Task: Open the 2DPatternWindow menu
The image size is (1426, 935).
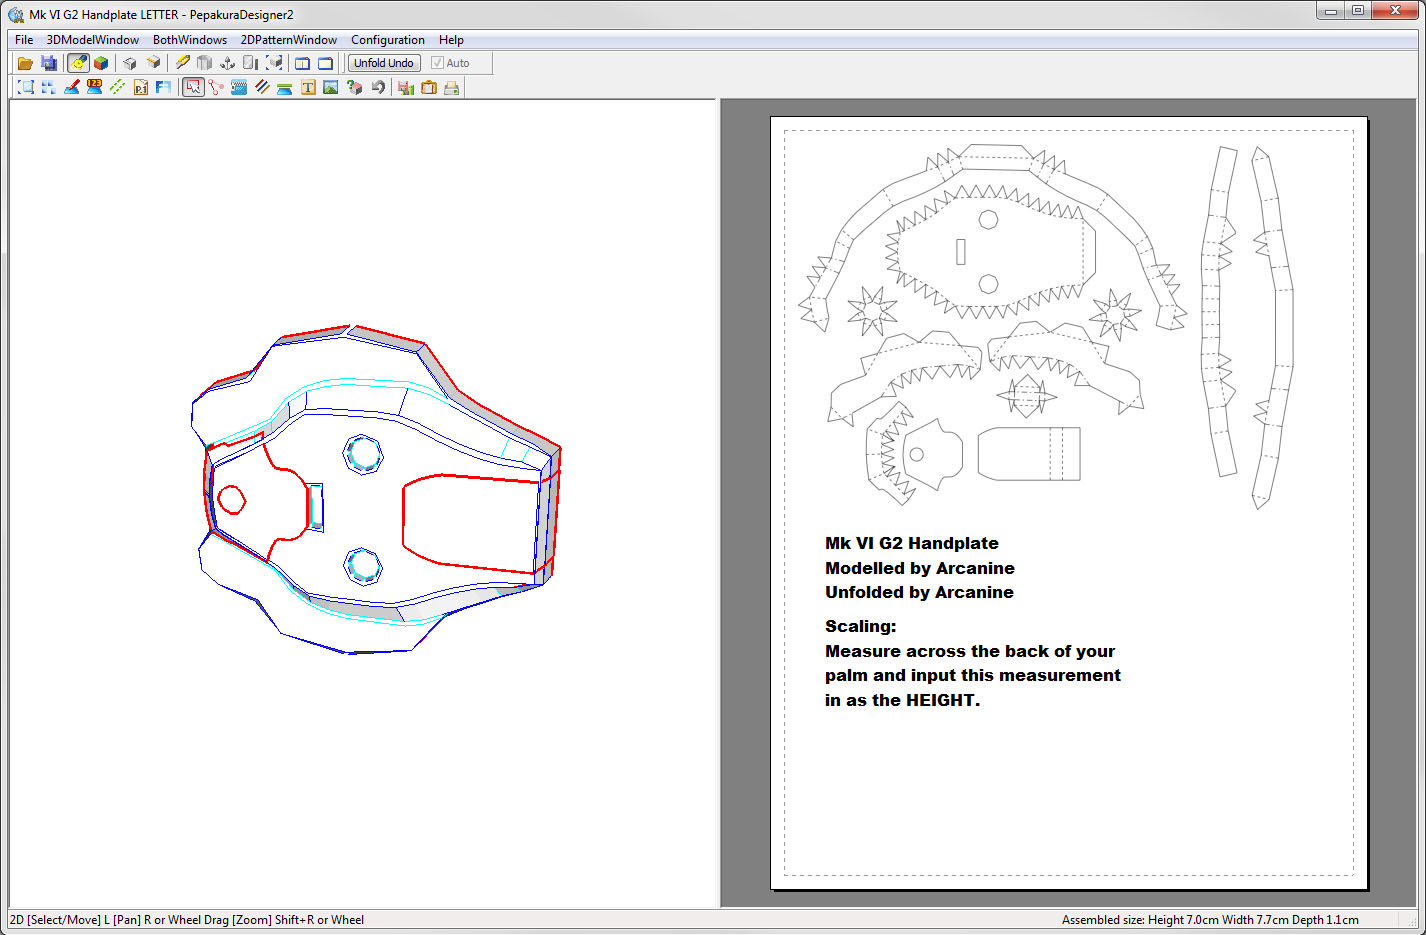Action: tap(289, 40)
